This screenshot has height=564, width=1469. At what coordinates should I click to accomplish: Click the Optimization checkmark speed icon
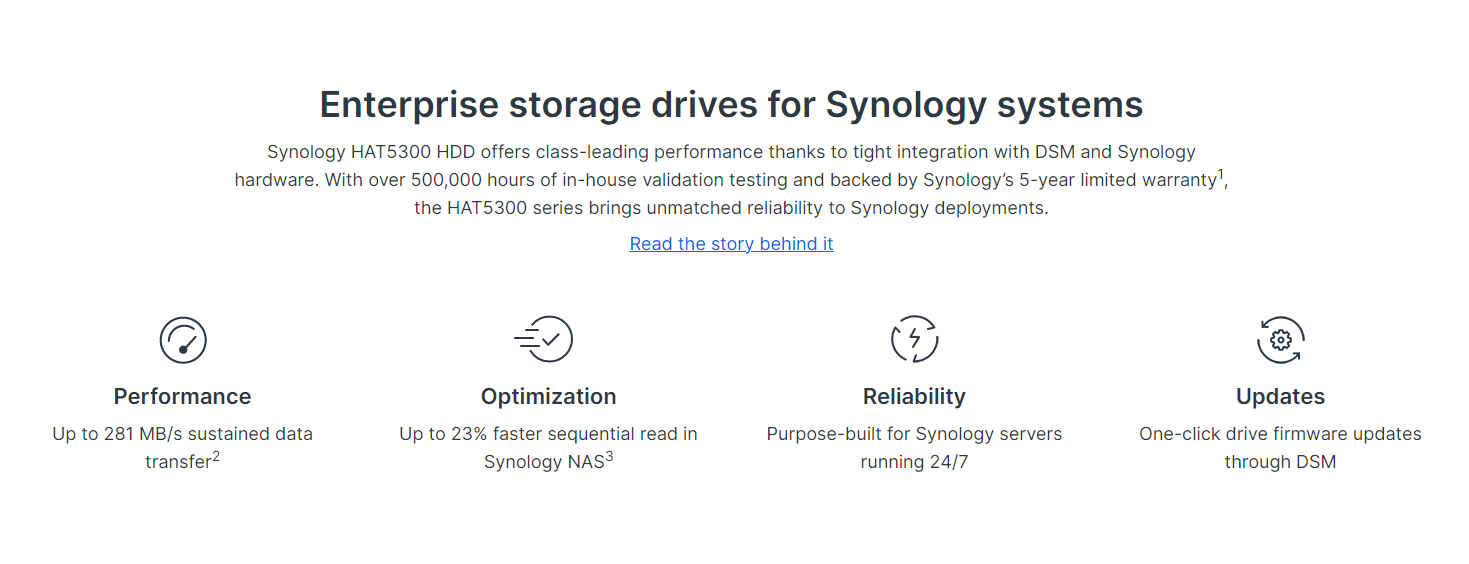[x=544, y=340]
